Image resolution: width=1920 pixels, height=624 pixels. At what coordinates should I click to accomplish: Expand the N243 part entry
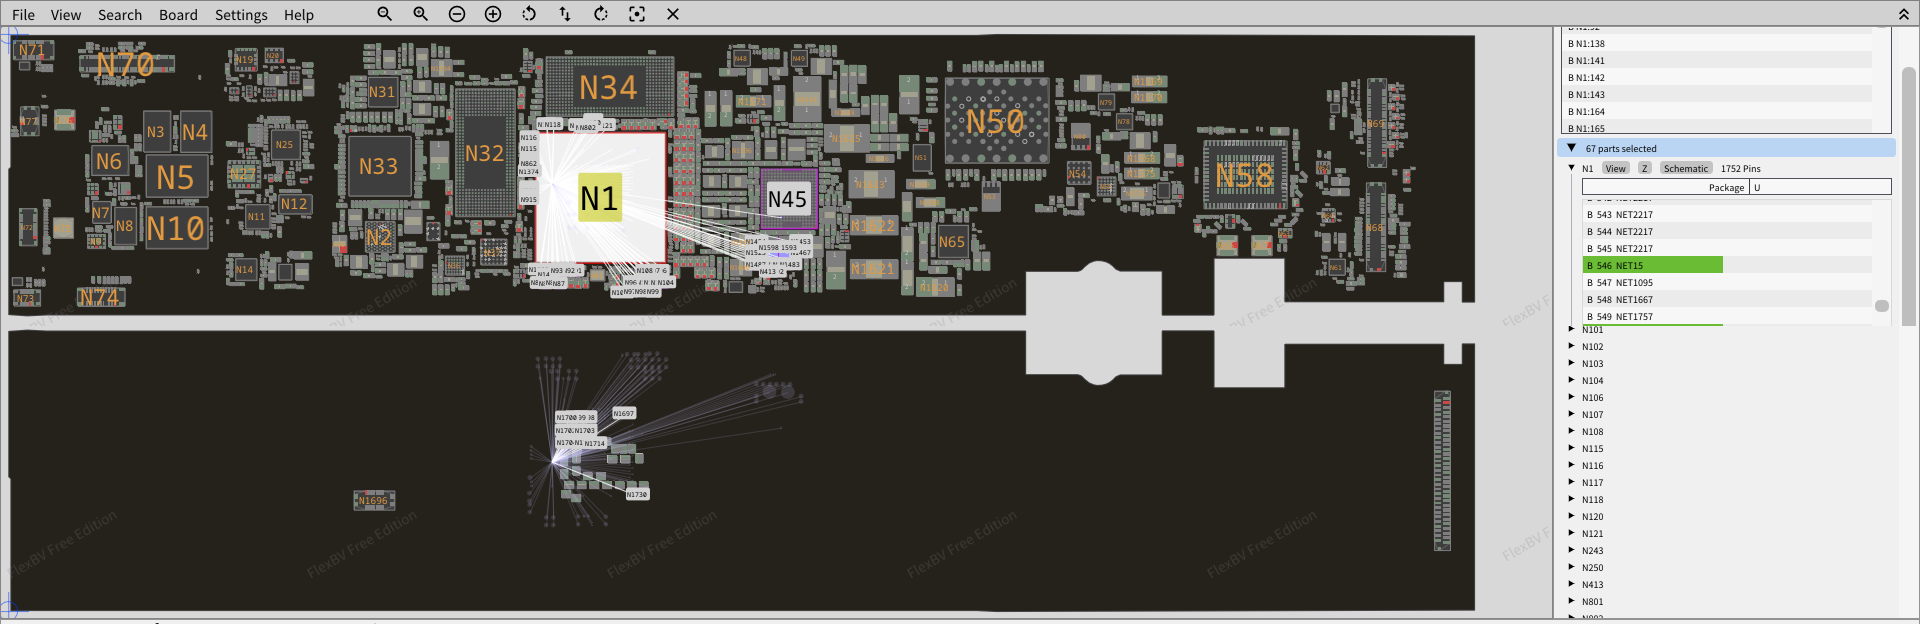pos(1572,551)
